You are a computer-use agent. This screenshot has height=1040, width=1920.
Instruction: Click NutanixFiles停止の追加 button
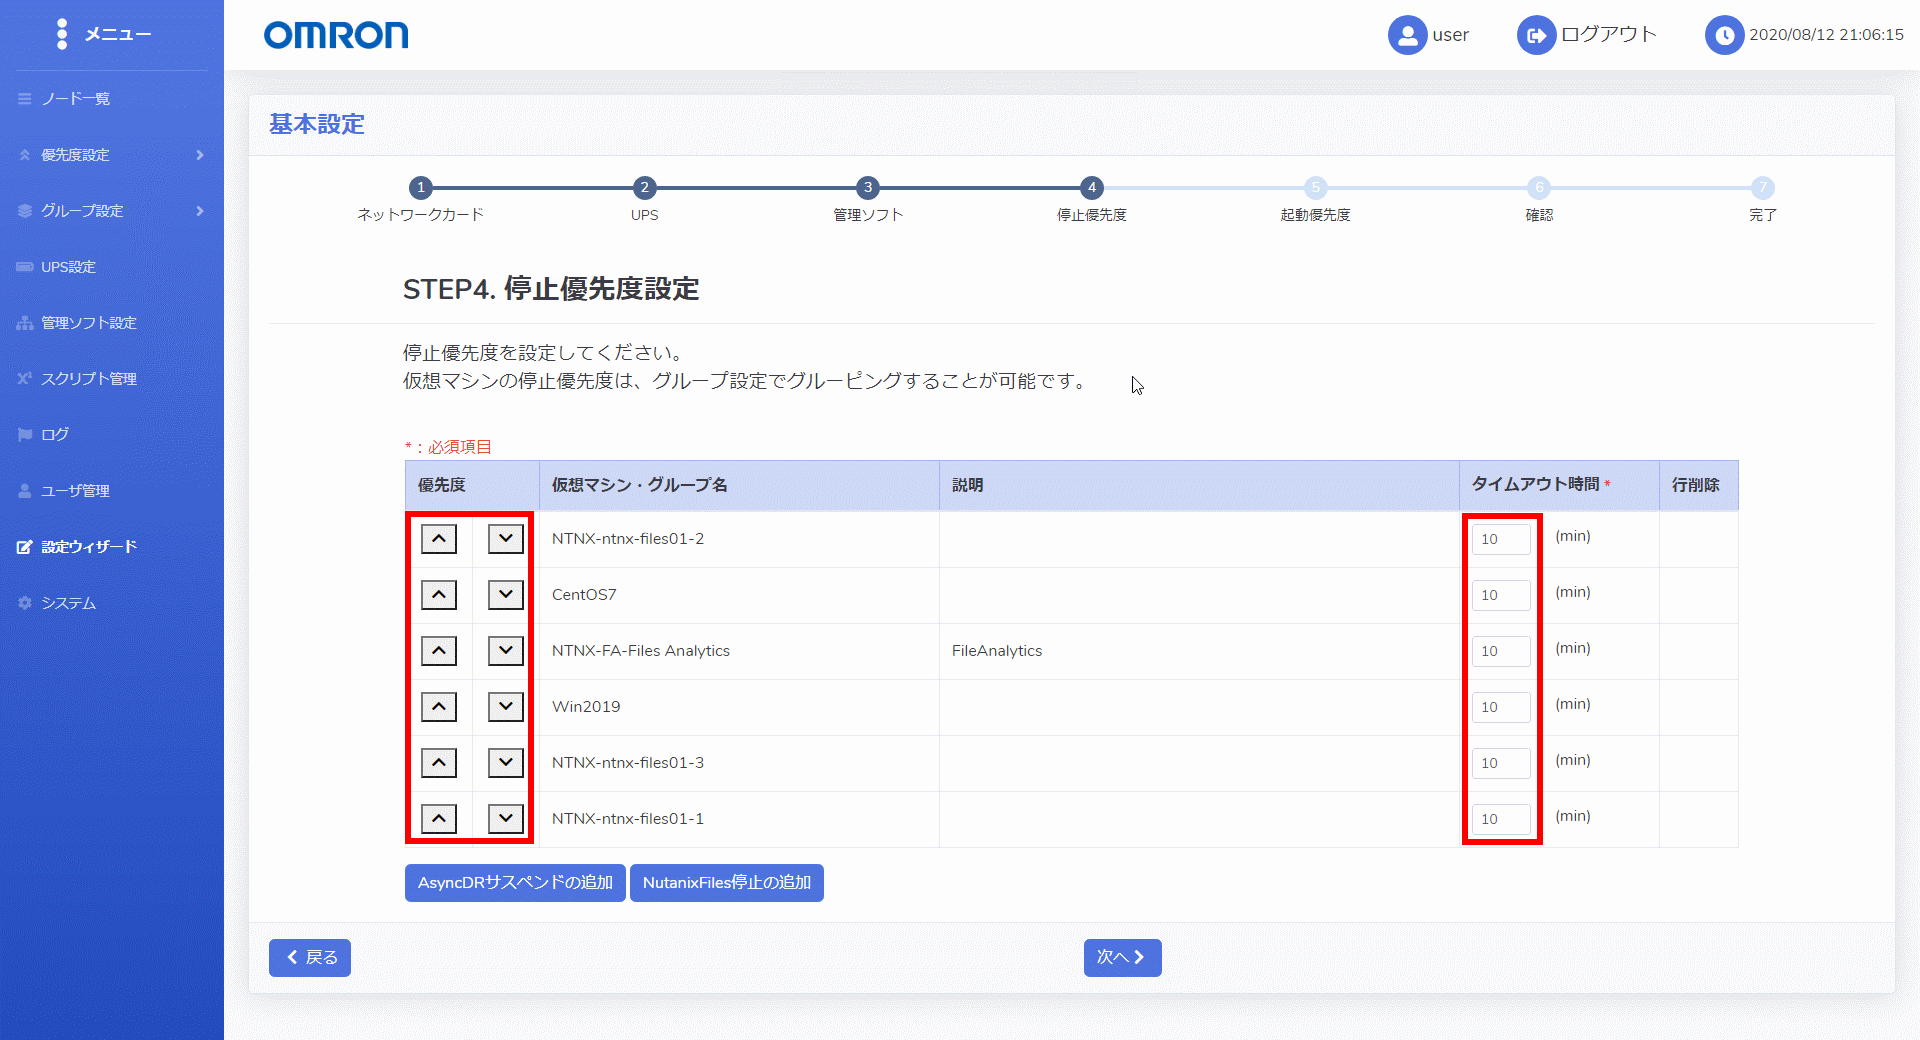(x=727, y=883)
